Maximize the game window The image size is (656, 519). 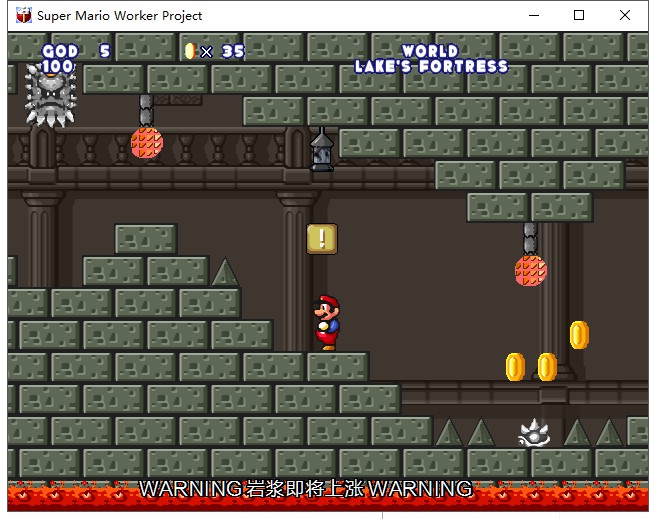(579, 15)
